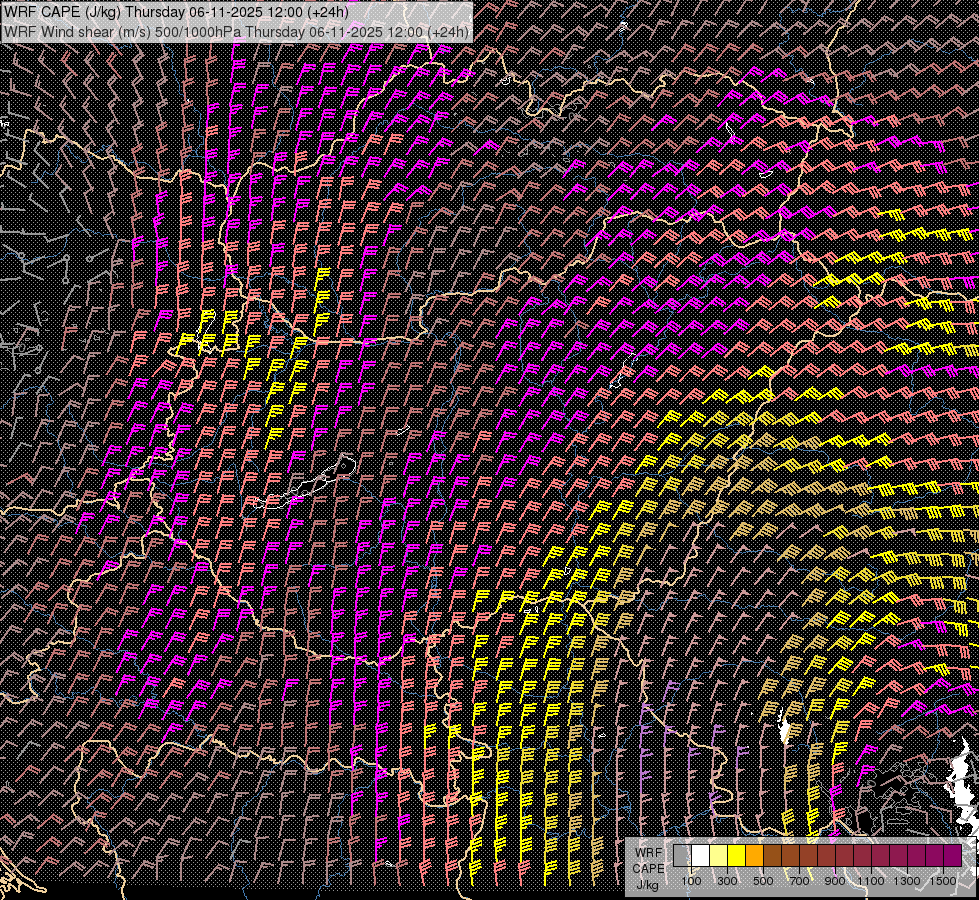Click the WRF Wind shear title line
This screenshot has height=900, width=979.
[x=236, y=31]
